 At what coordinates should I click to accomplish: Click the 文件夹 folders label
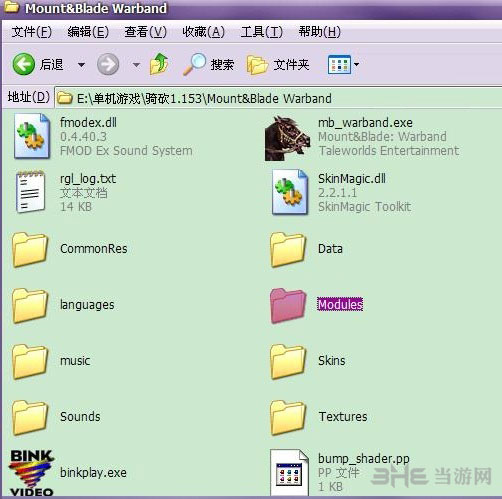coord(291,64)
